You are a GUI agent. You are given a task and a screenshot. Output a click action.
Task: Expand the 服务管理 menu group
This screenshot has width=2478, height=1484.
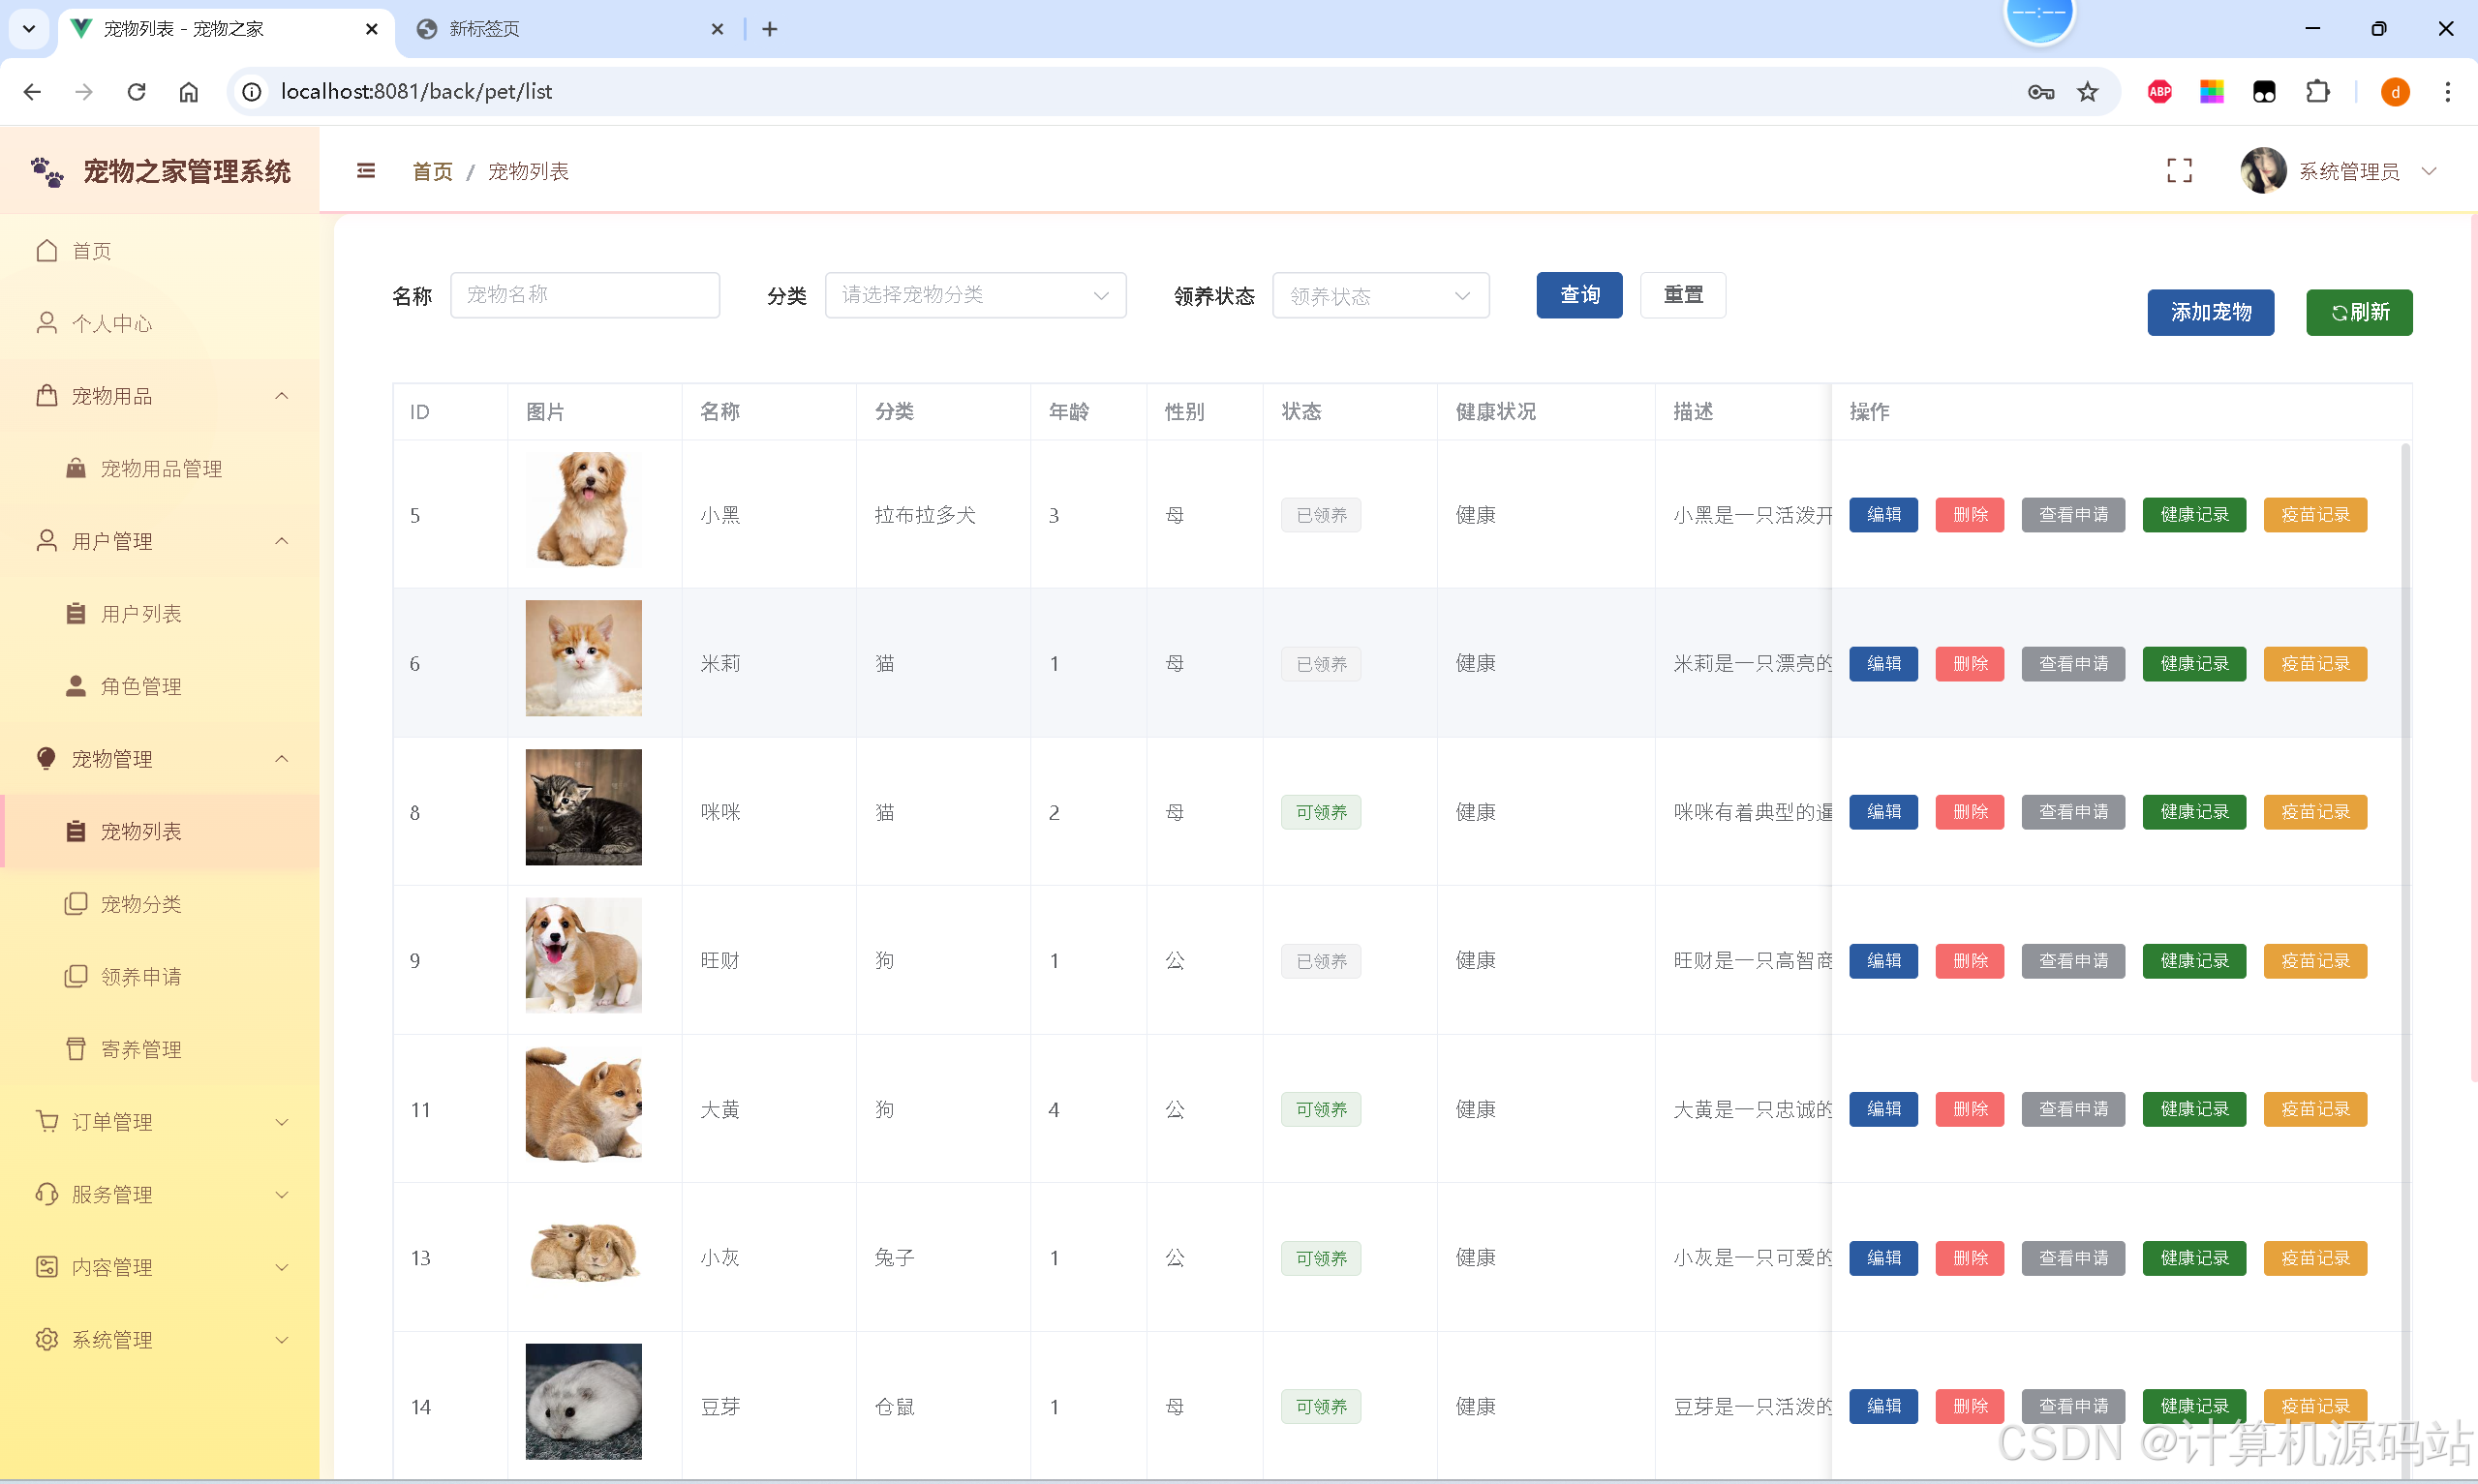click(x=160, y=1195)
